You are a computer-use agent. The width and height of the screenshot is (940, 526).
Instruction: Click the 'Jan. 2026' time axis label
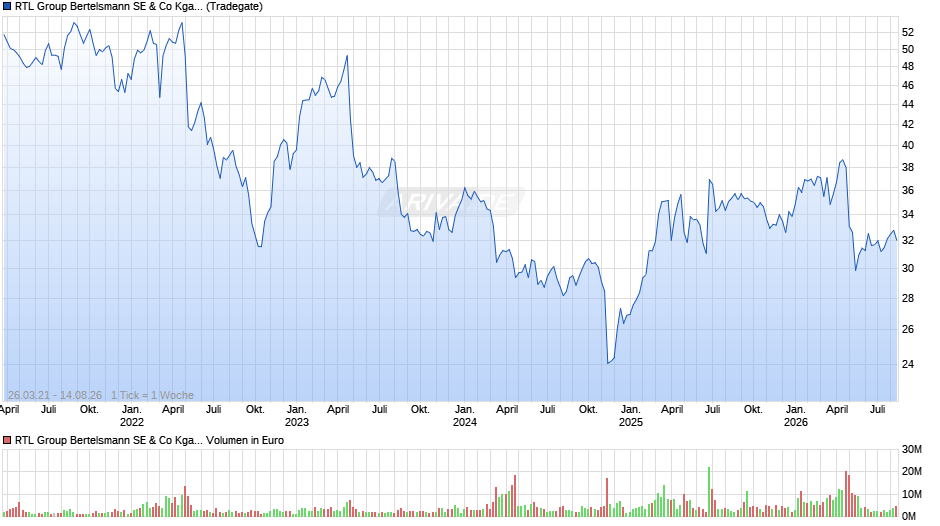click(796, 416)
